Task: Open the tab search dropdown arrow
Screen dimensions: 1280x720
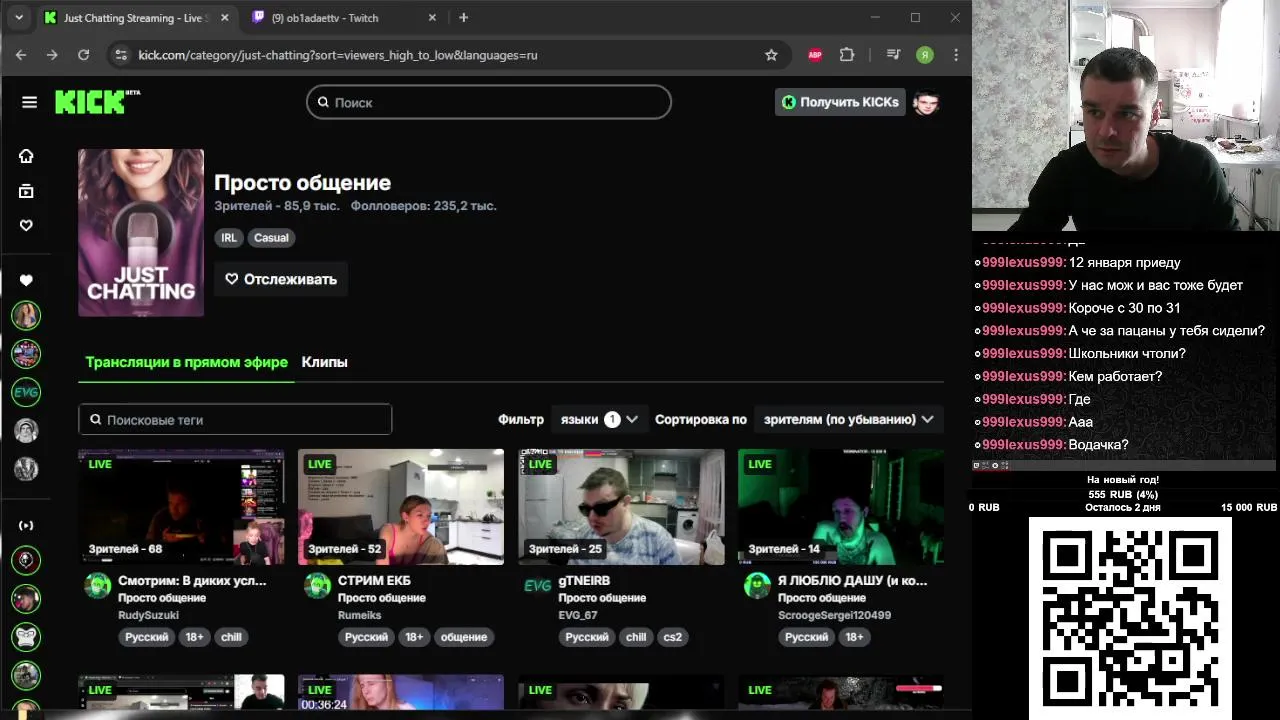Action: click(x=18, y=17)
